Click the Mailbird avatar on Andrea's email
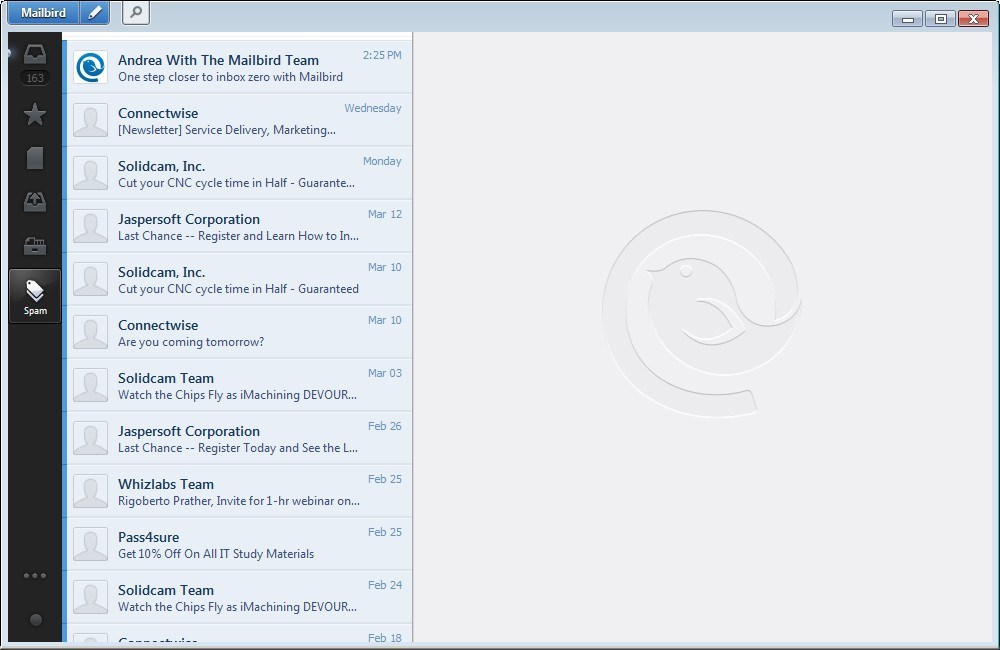The width and height of the screenshot is (1000, 650). click(90, 67)
